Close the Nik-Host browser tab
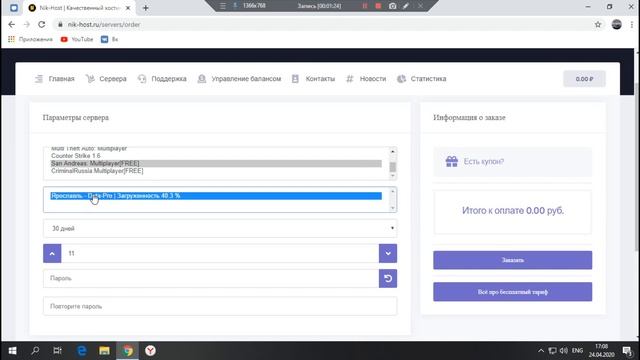This screenshot has height=360, width=640. tap(128, 8)
